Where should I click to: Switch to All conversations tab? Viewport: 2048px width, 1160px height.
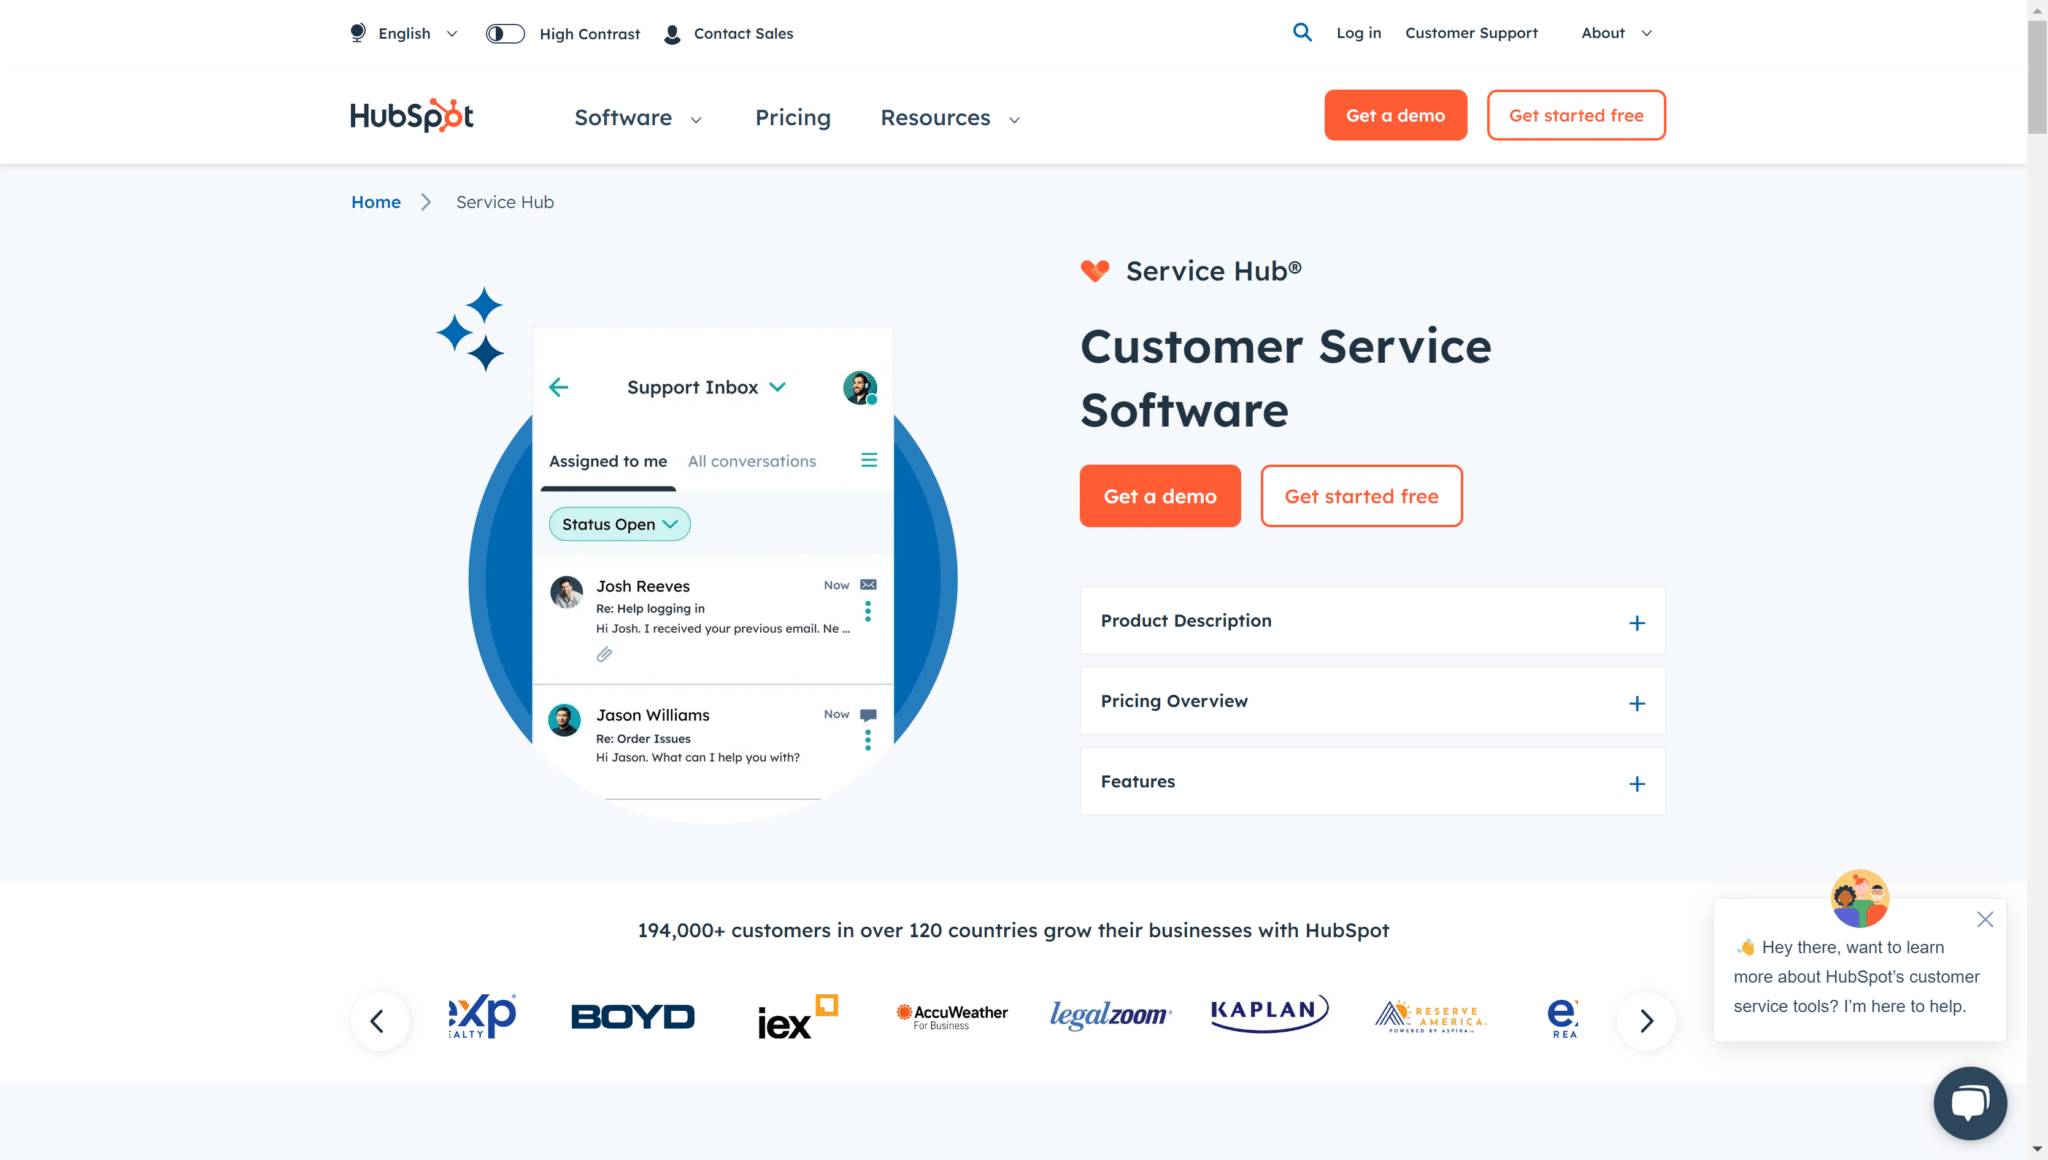752,462
